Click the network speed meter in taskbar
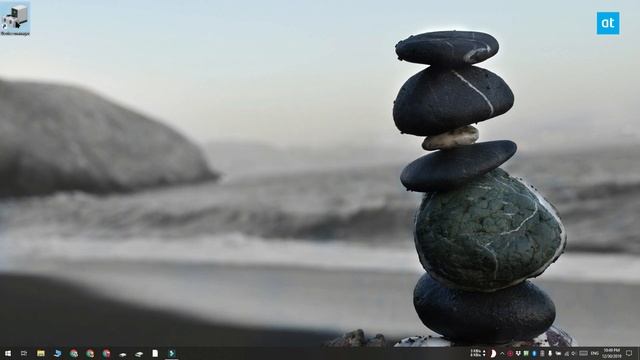 click(478, 353)
